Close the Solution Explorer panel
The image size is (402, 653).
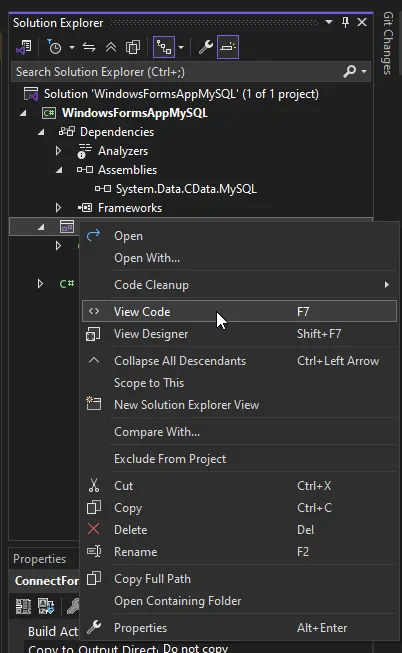362,22
